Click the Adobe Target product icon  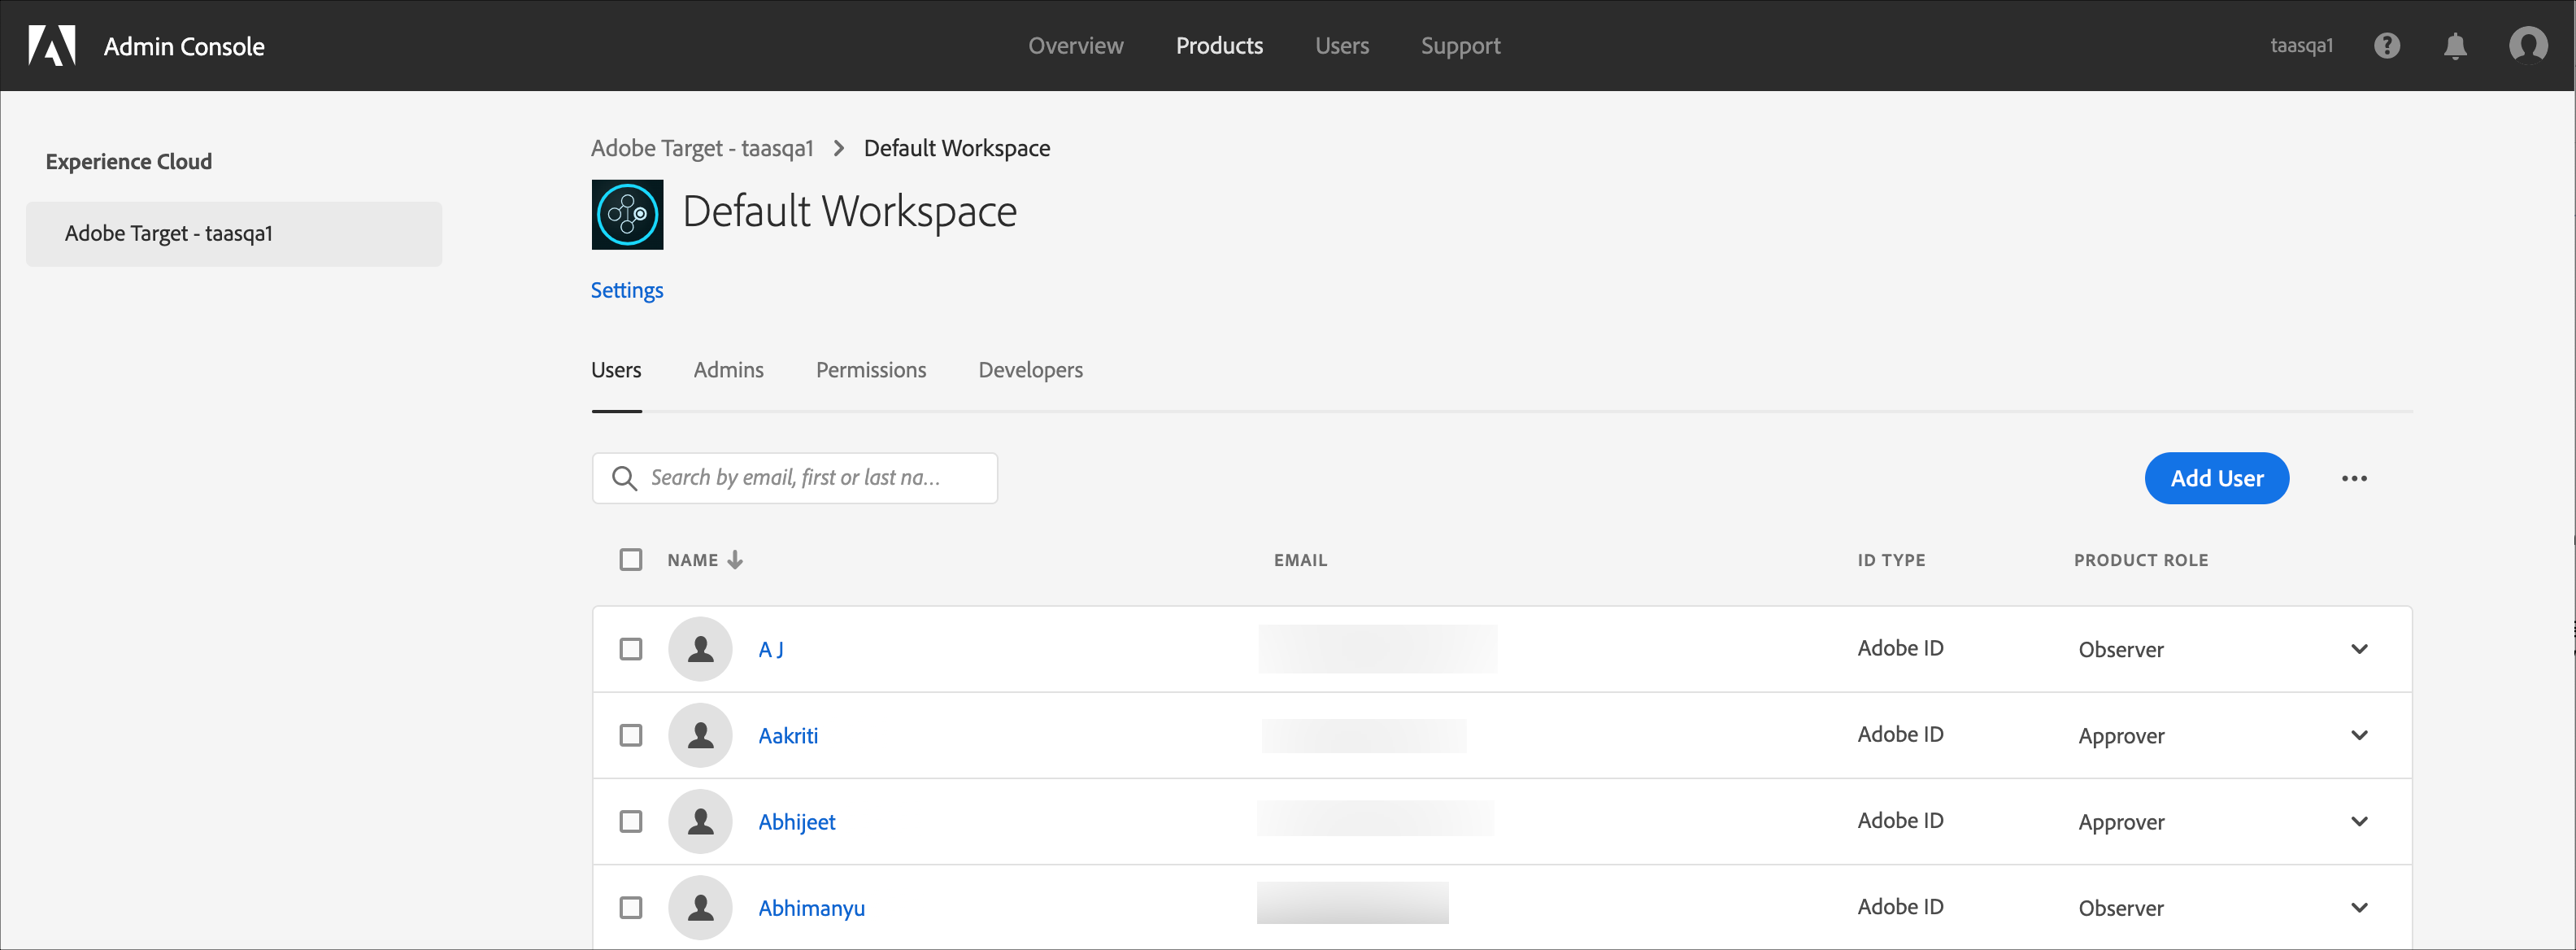(x=627, y=214)
